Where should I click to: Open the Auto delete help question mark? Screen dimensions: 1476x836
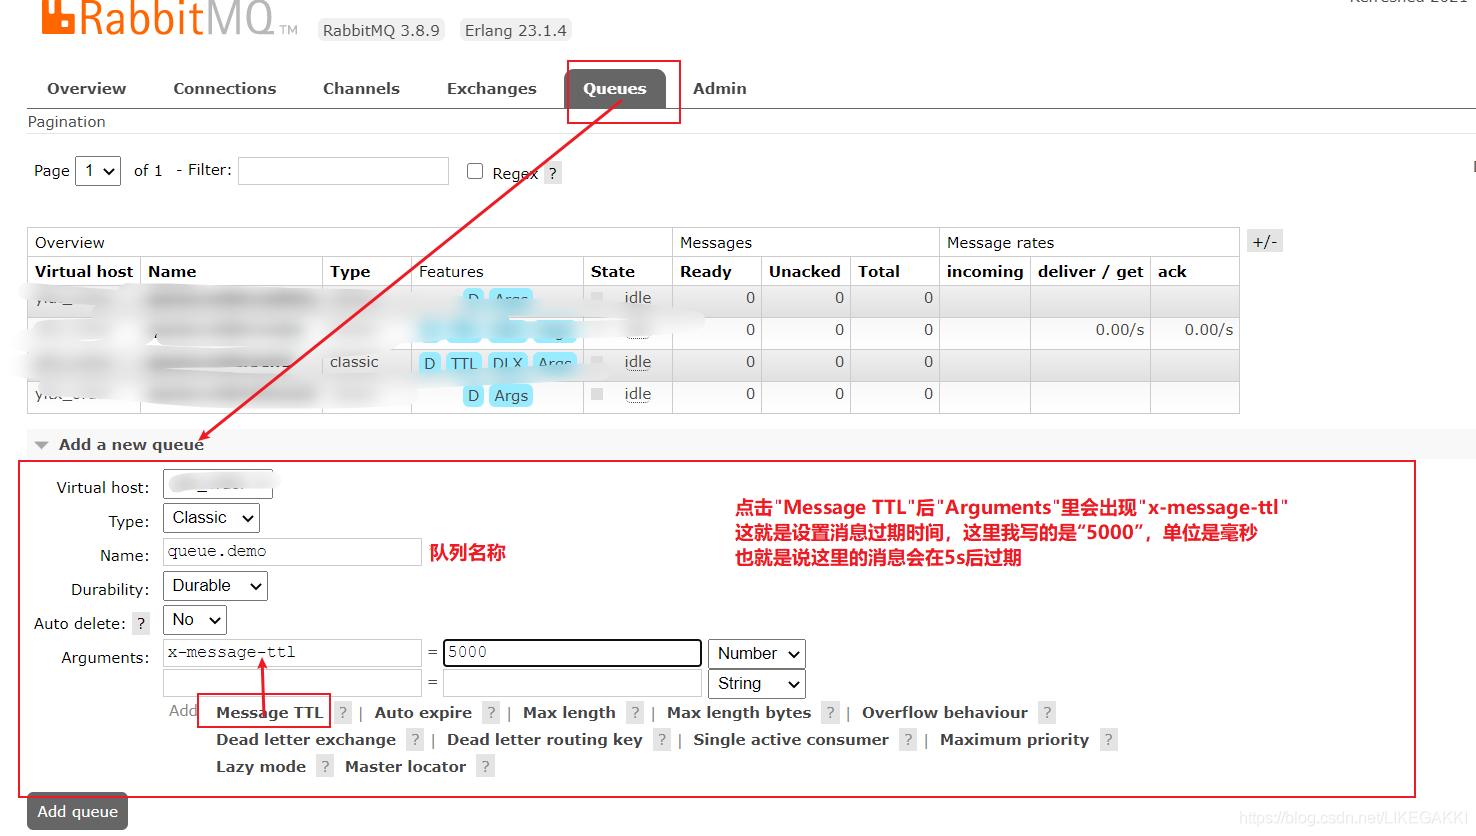pos(141,623)
